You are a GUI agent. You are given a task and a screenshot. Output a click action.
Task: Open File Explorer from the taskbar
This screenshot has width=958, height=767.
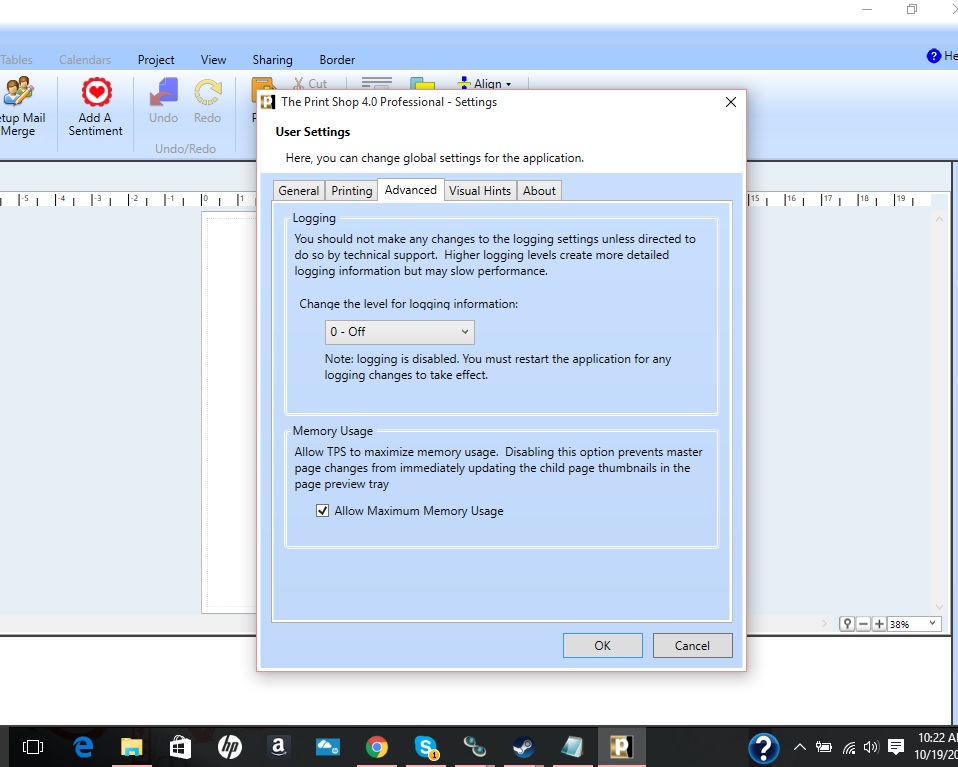(131, 747)
